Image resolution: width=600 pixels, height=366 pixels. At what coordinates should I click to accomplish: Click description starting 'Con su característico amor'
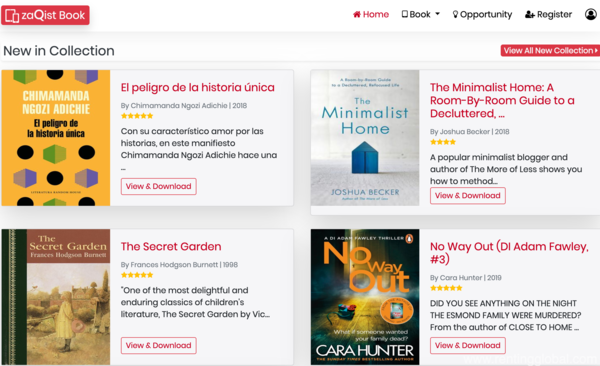199,149
